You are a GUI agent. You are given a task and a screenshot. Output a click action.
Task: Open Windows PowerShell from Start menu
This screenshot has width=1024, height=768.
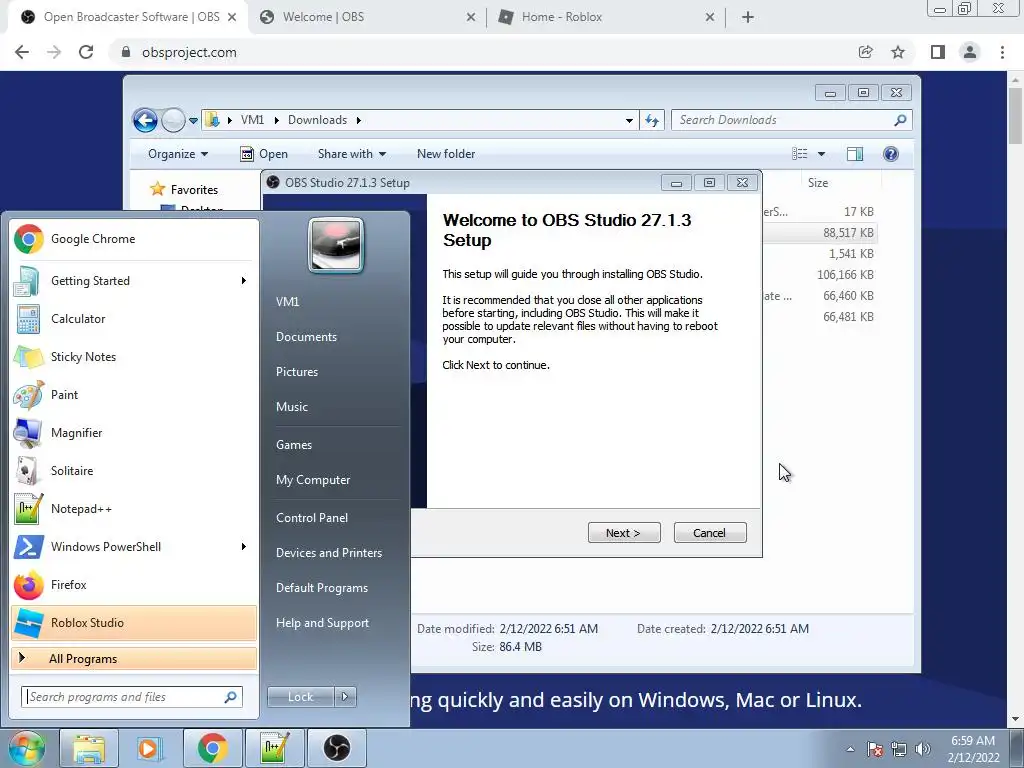point(134,547)
